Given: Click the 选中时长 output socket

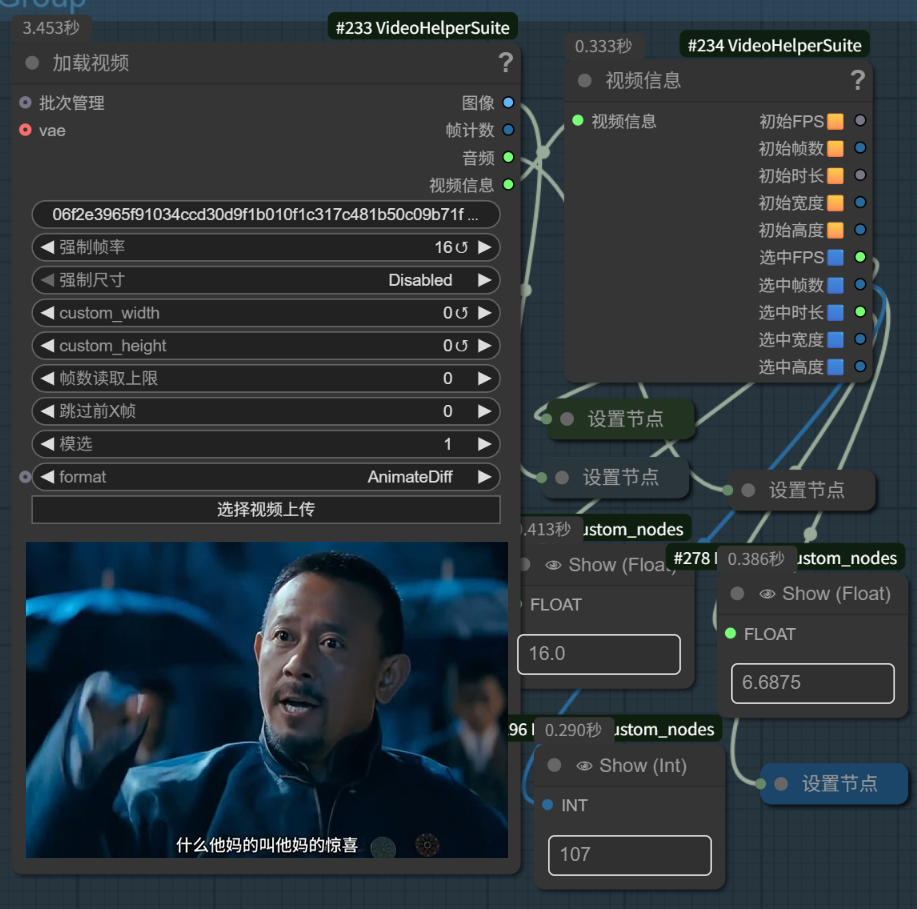Looking at the screenshot, I should (x=860, y=312).
